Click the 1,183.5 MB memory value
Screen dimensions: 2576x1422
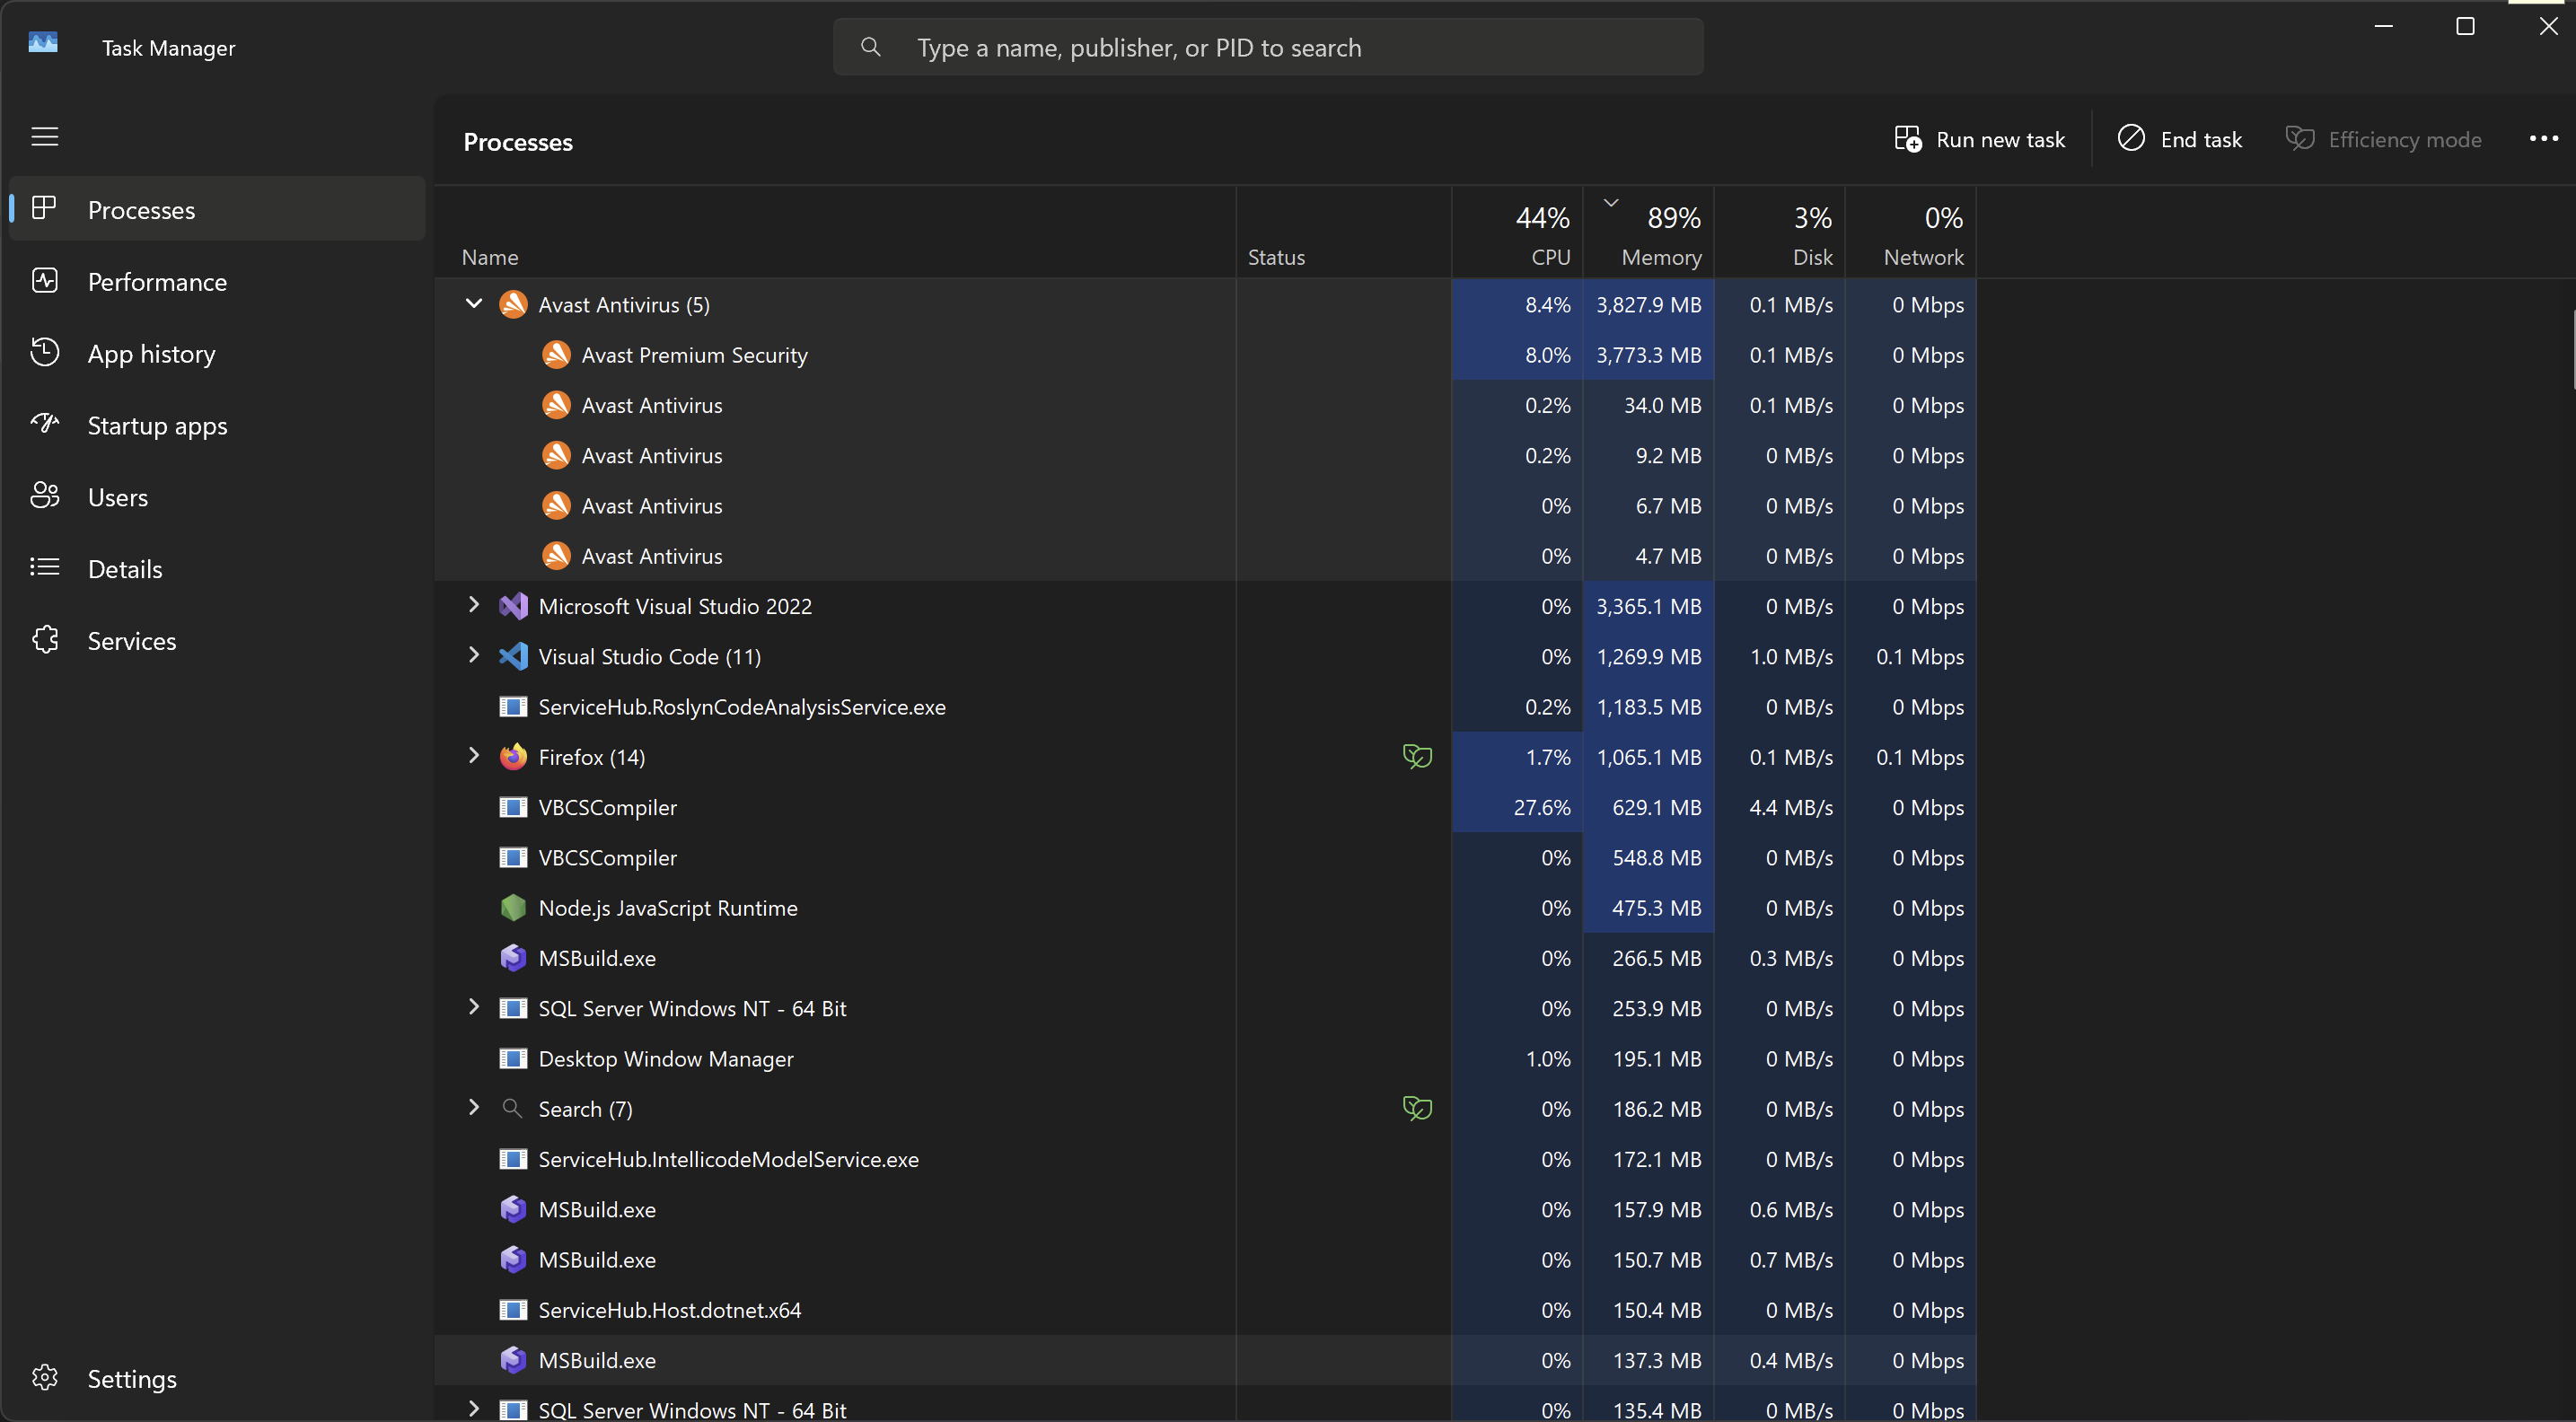[1649, 707]
